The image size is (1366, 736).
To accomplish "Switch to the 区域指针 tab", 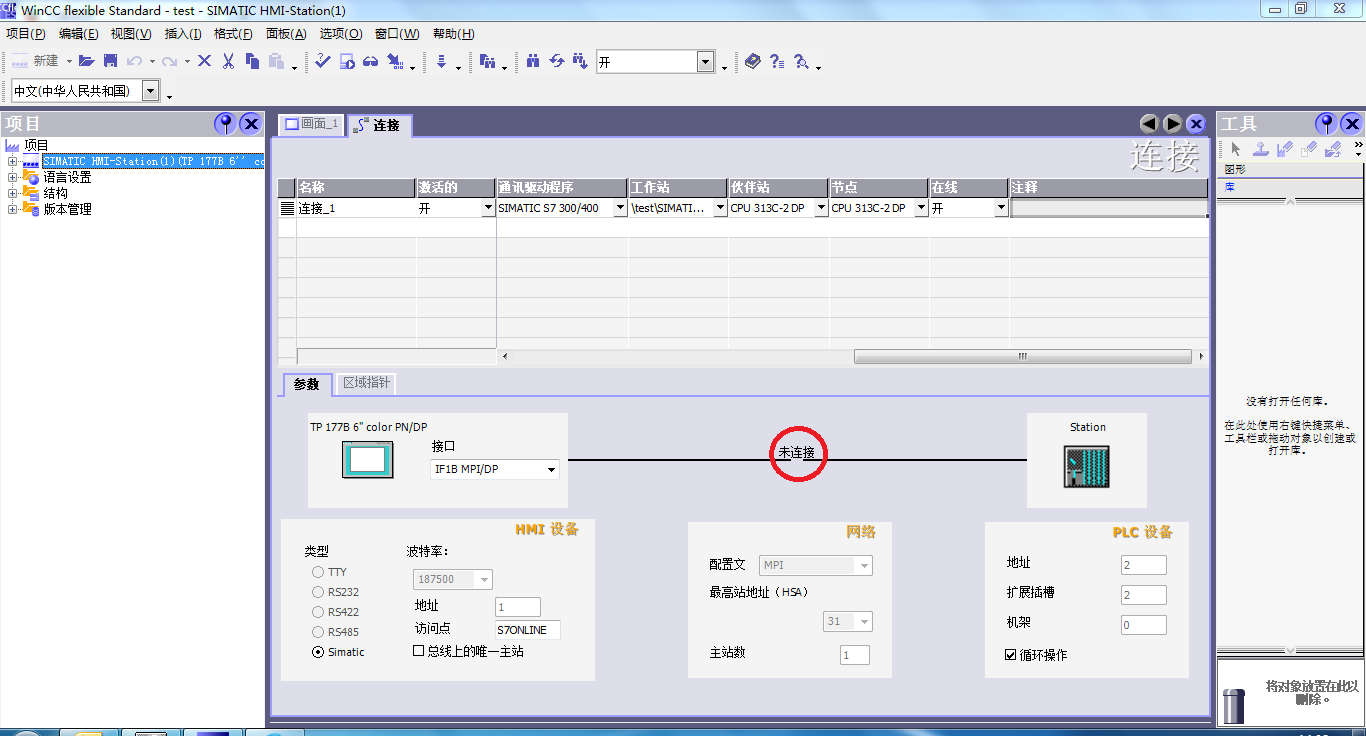I will click(367, 383).
